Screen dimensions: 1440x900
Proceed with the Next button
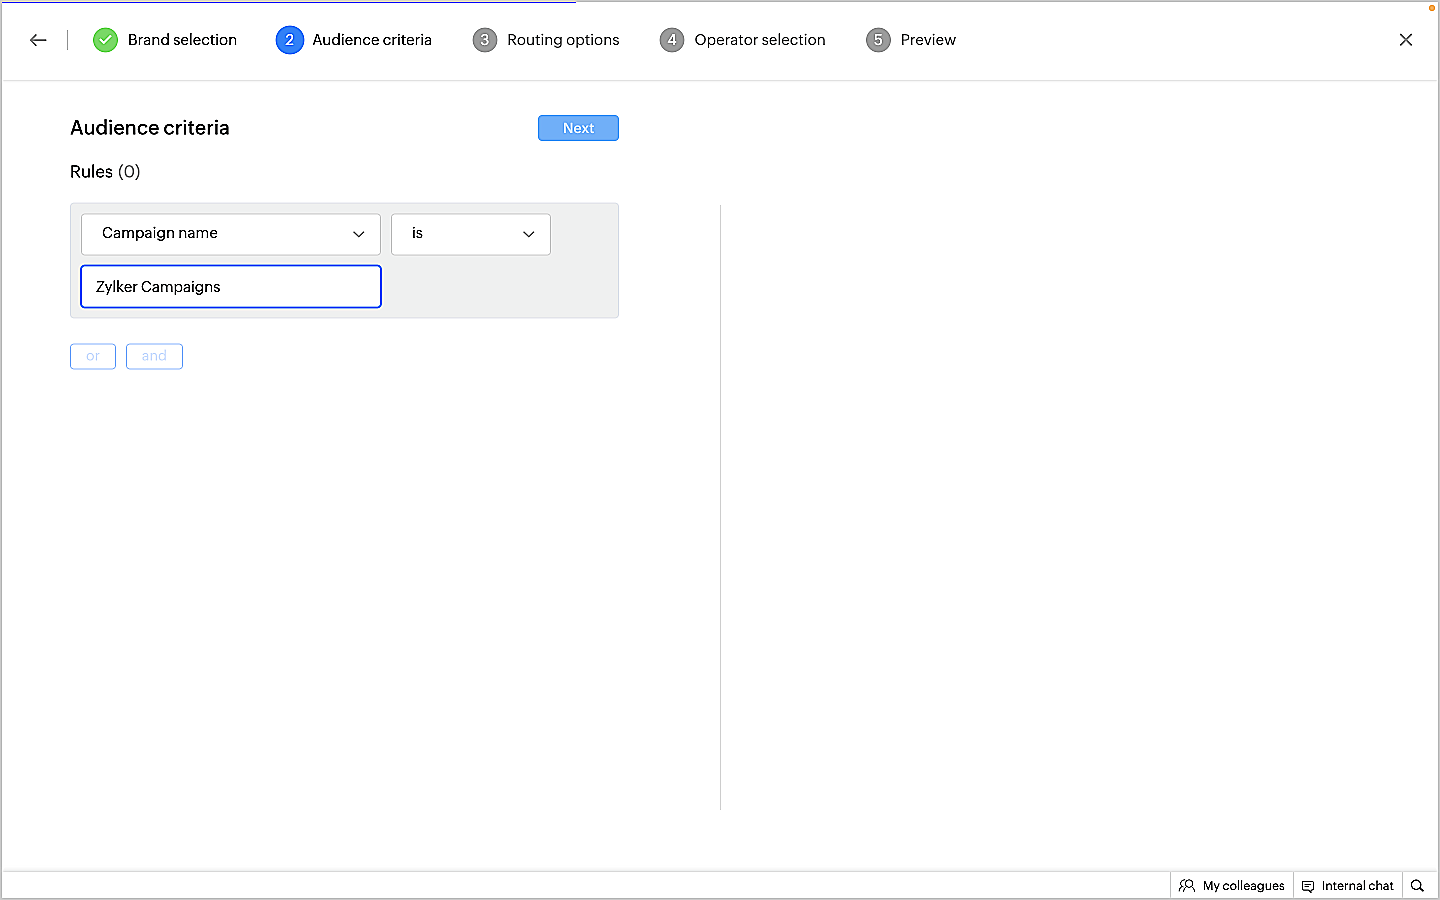coord(578,128)
